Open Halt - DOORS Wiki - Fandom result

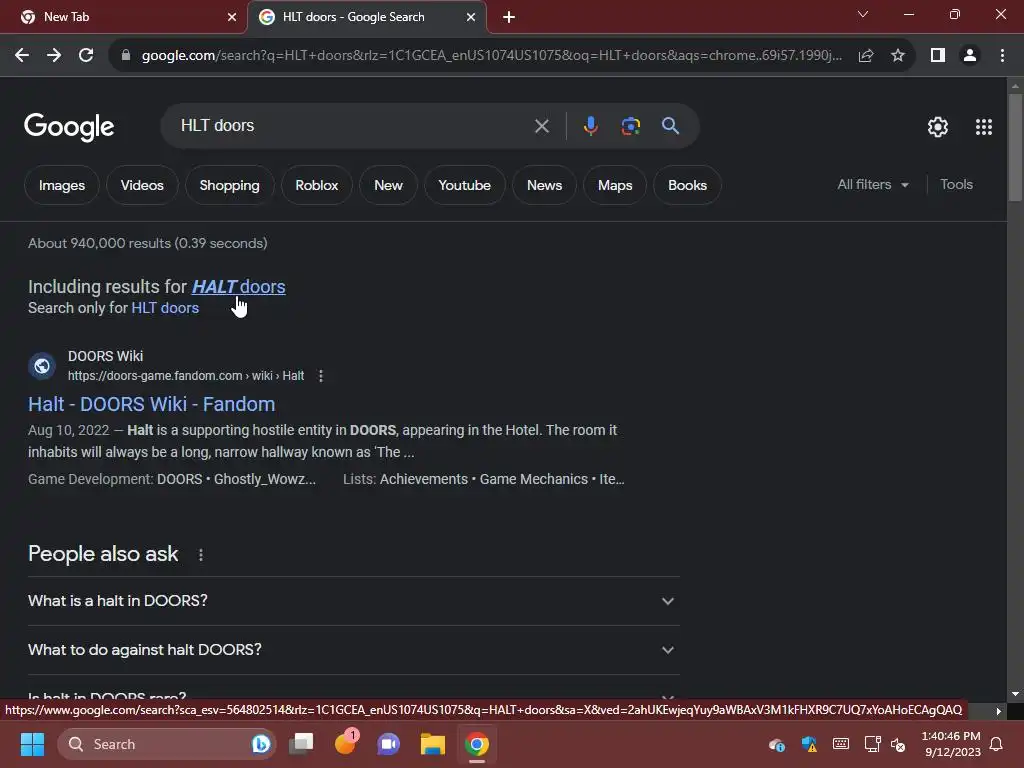[x=152, y=404]
